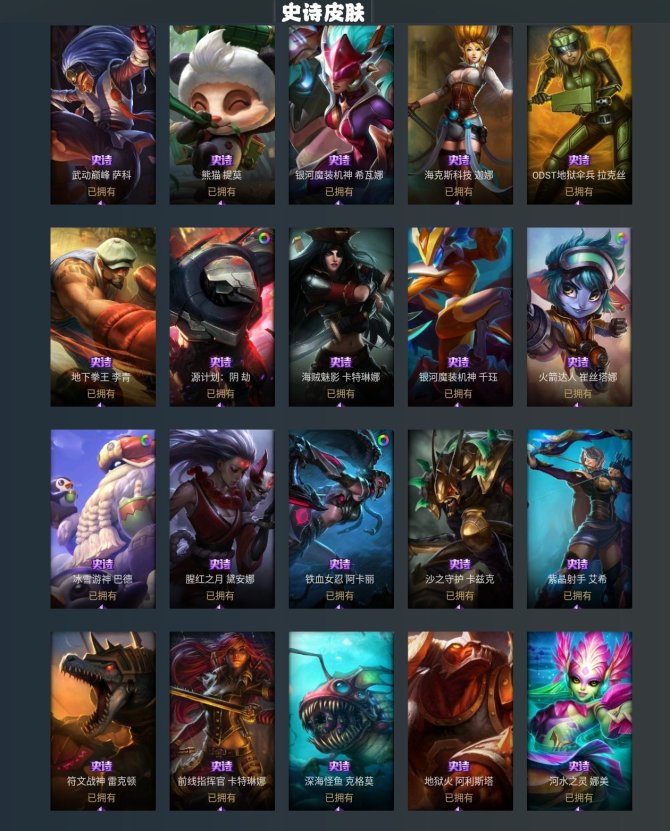Image resolution: width=670 pixels, height=831 pixels.
Task: Select the 海贼魅影 卡特琳娜 skin
Action: pyautogui.click(x=341, y=317)
